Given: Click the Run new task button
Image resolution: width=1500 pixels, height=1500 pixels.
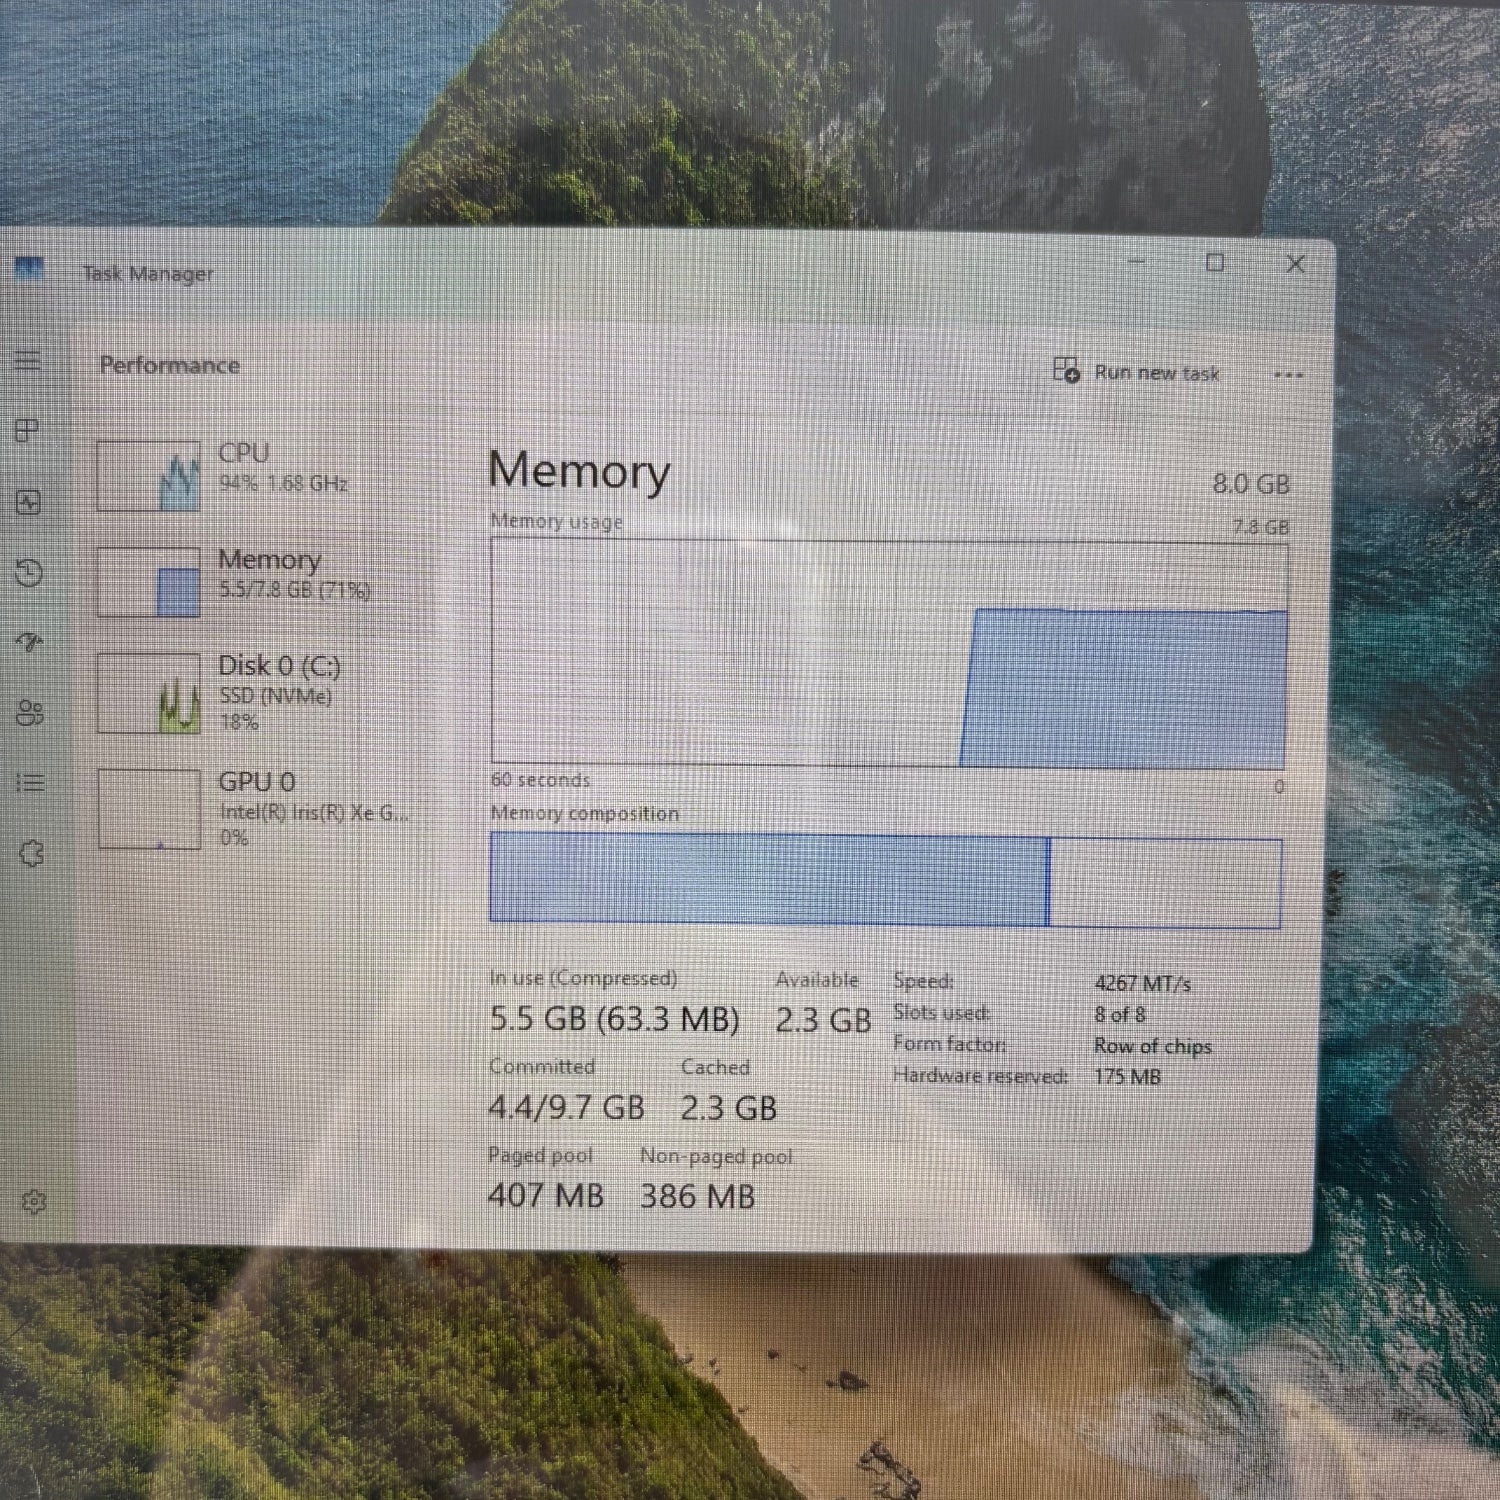Looking at the screenshot, I should point(1137,372).
